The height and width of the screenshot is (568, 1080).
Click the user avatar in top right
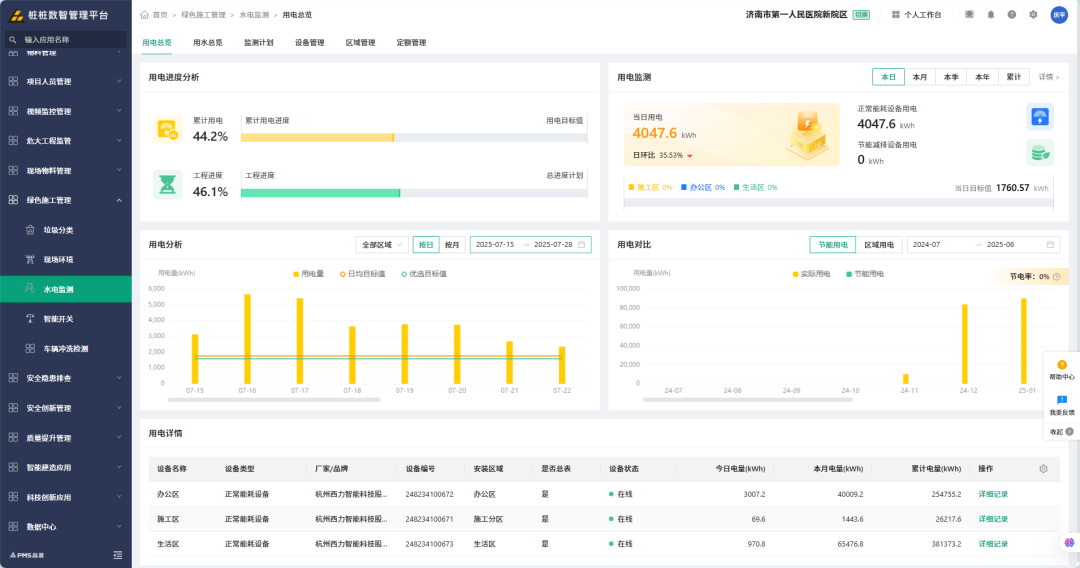click(x=1059, y=14)
